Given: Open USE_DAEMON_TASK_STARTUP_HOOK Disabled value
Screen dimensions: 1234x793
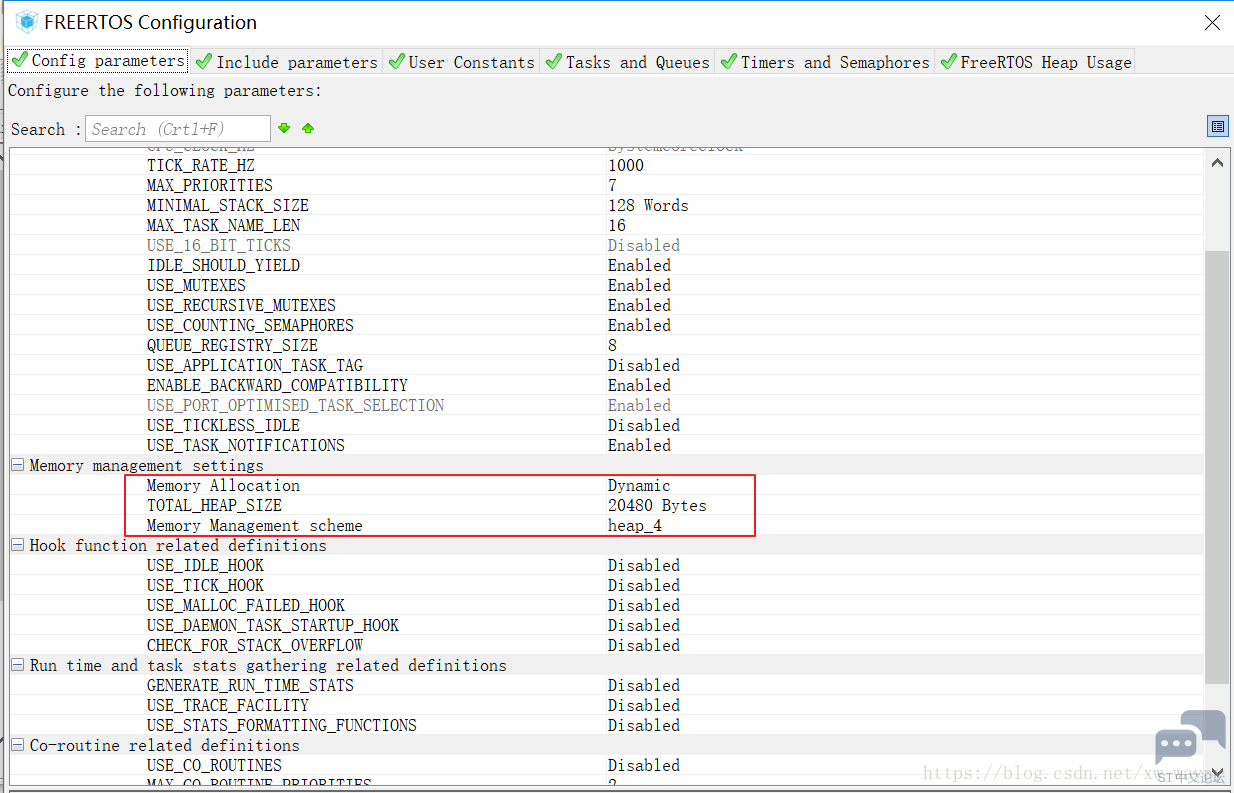Looking at the screenshot, I should pyautogui.click(x=643, y=625).
